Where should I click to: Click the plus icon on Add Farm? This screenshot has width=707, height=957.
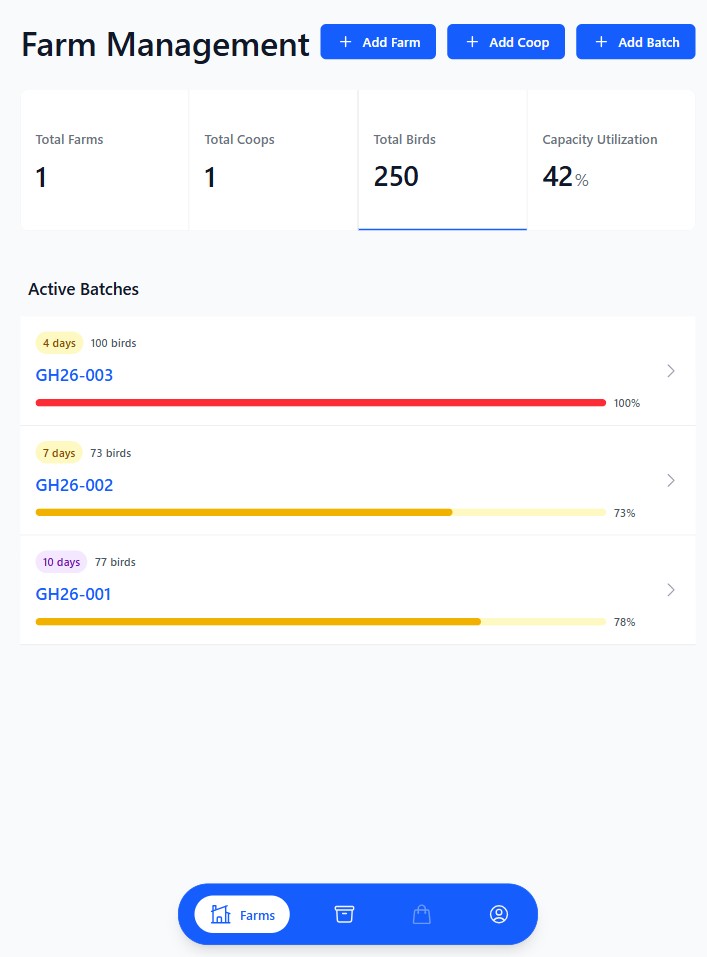(x=346, y=42)
